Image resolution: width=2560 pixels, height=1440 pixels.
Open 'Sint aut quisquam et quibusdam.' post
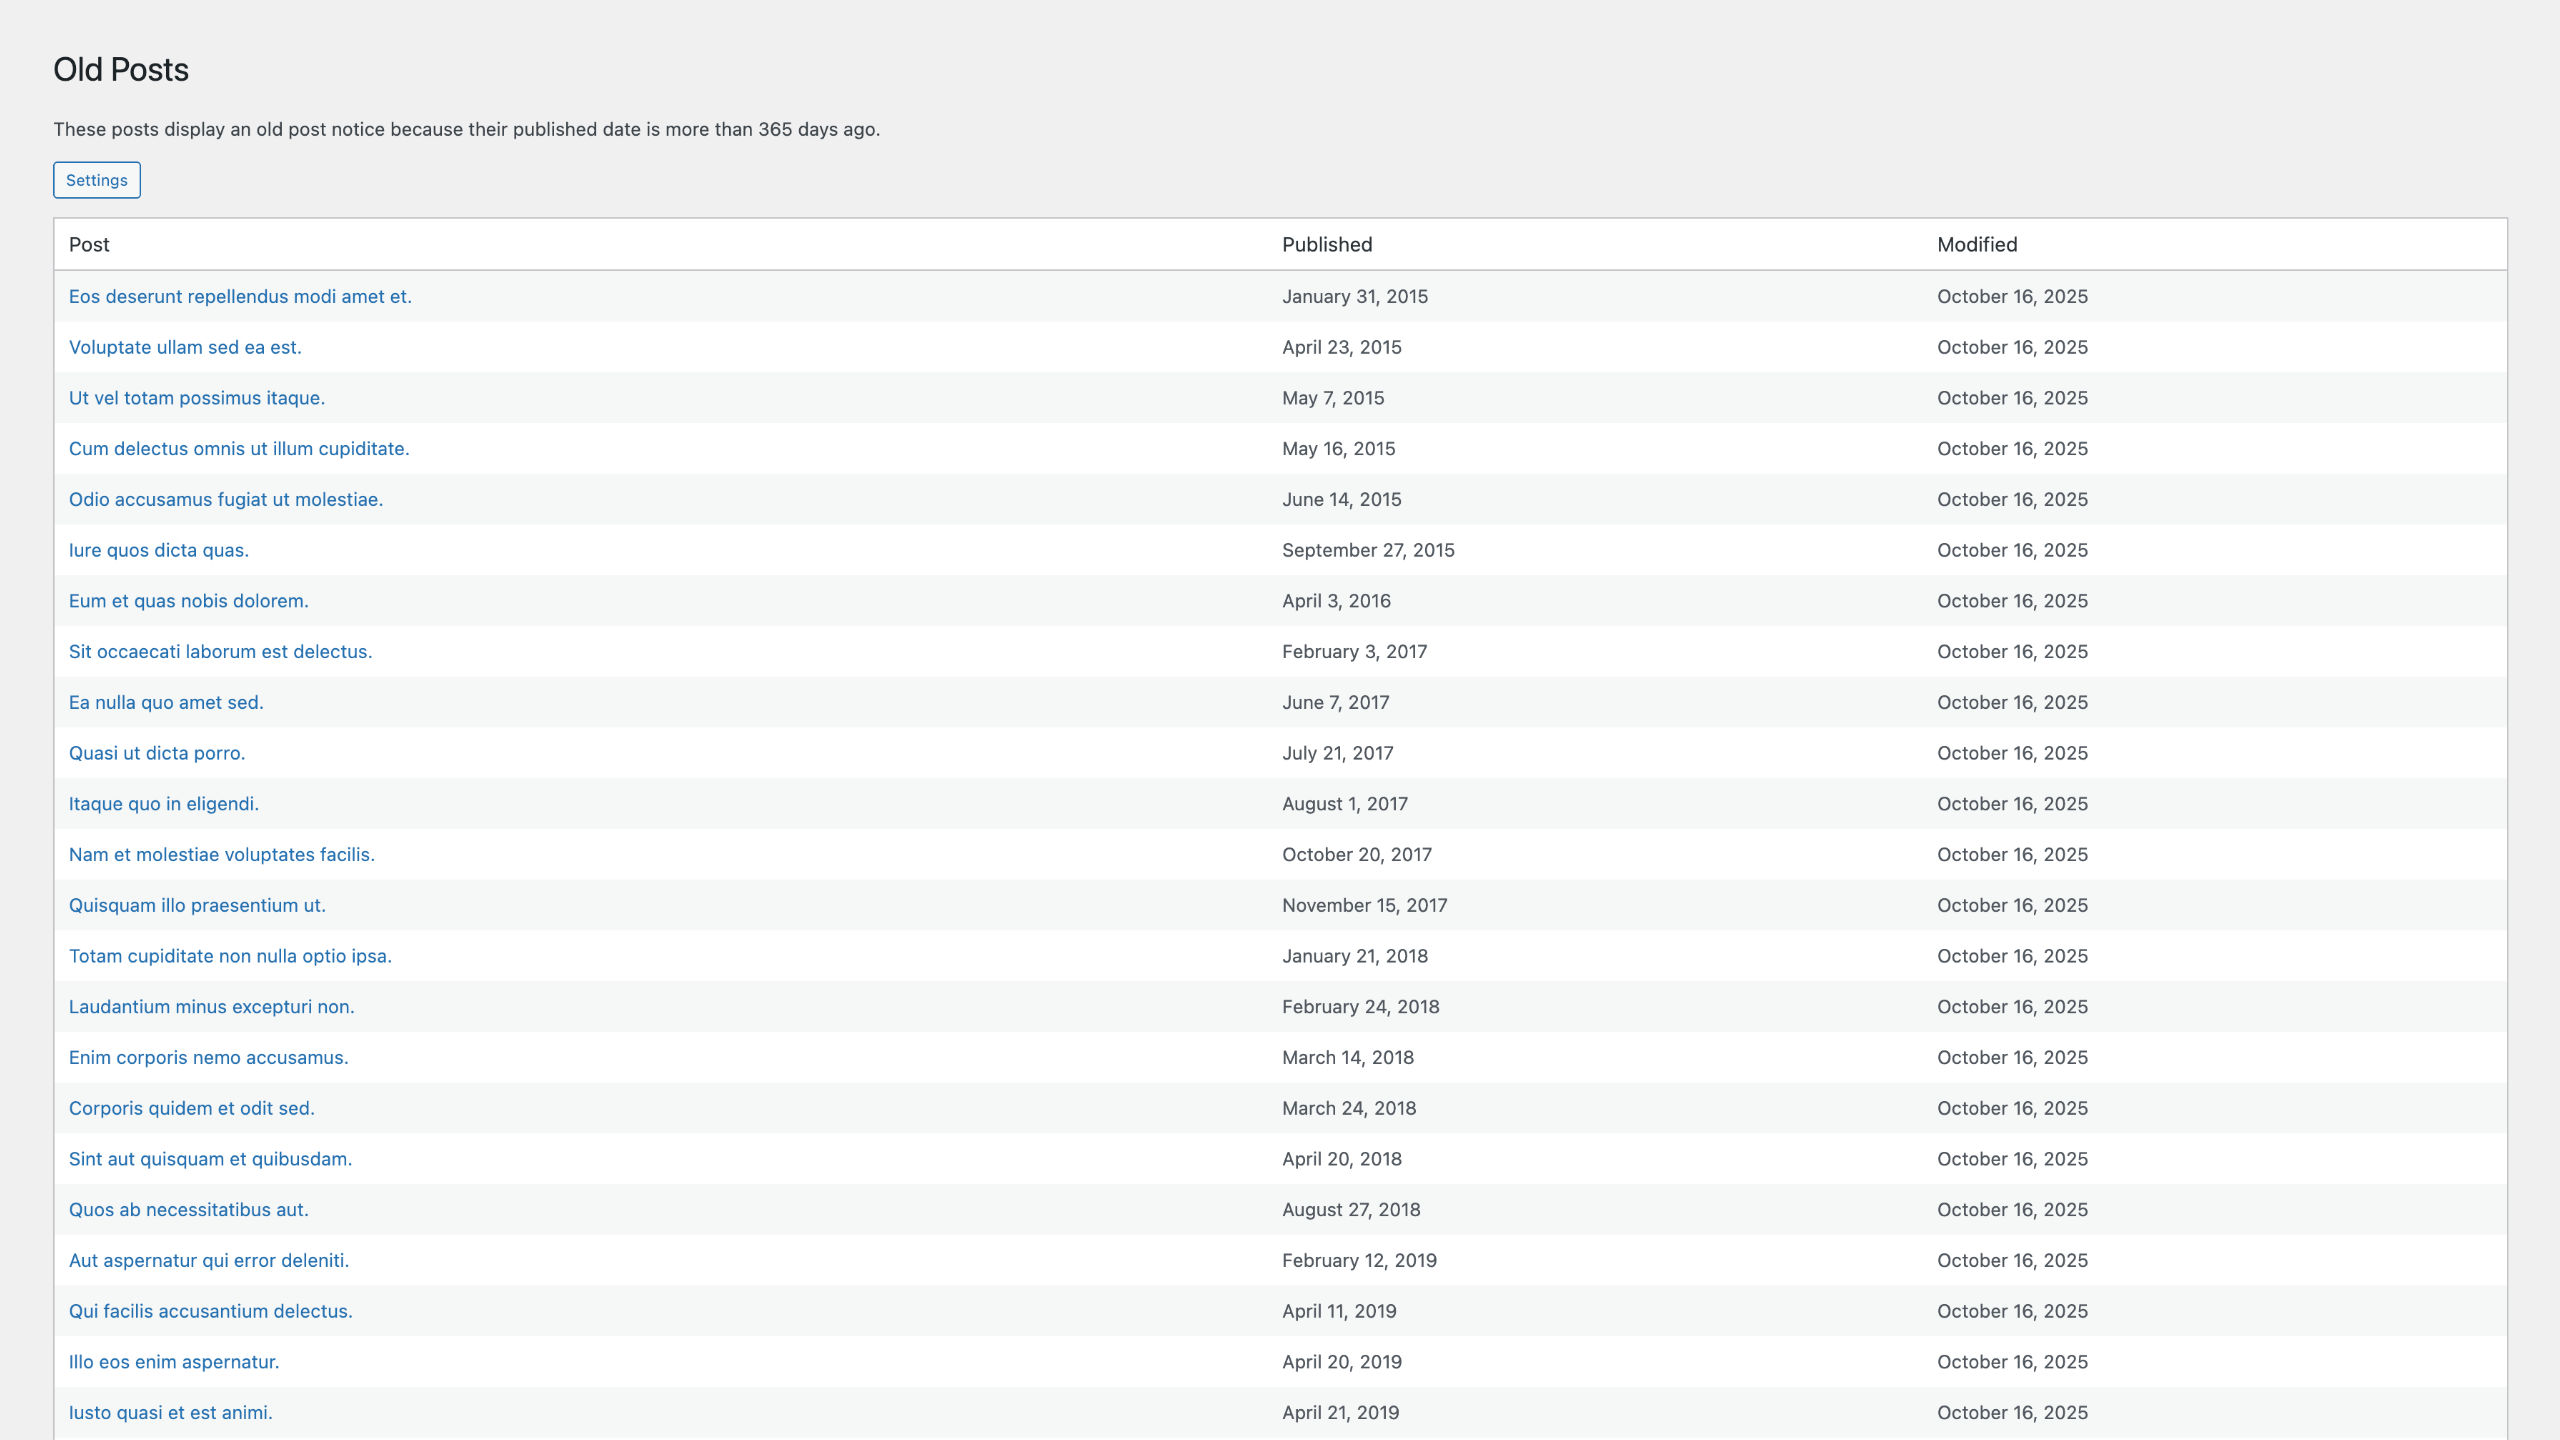[x=211, y=1159]
